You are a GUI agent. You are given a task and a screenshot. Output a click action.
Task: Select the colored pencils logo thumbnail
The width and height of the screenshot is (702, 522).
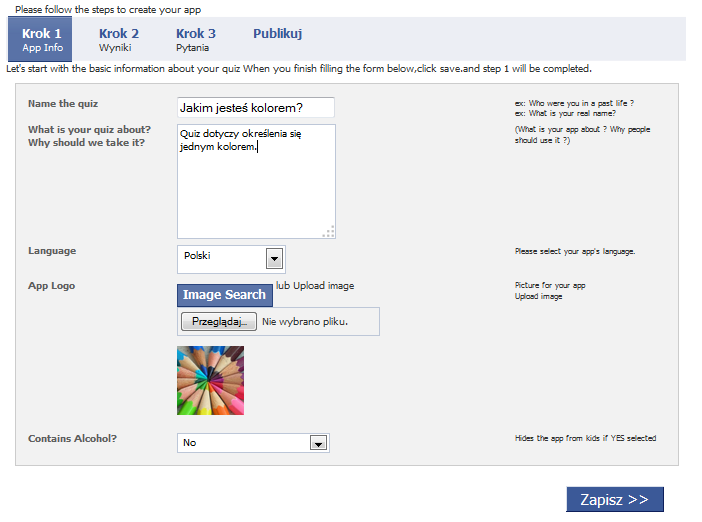tap(210, 381)
